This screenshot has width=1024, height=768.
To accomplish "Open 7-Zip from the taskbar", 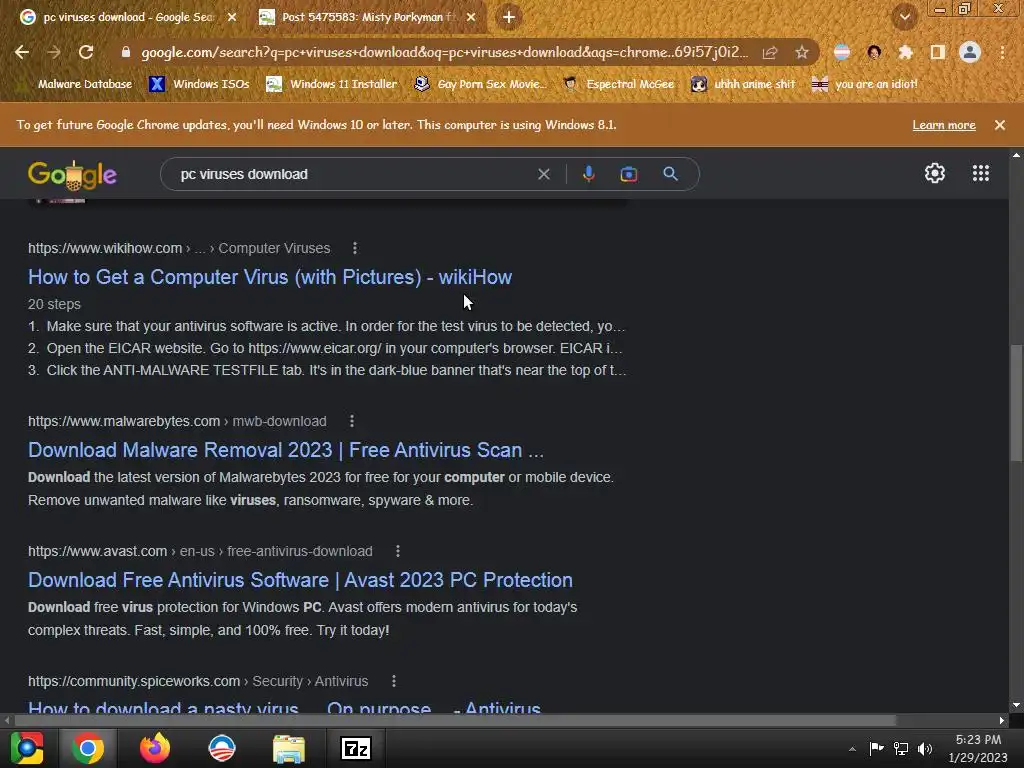I will click(356, 748).
